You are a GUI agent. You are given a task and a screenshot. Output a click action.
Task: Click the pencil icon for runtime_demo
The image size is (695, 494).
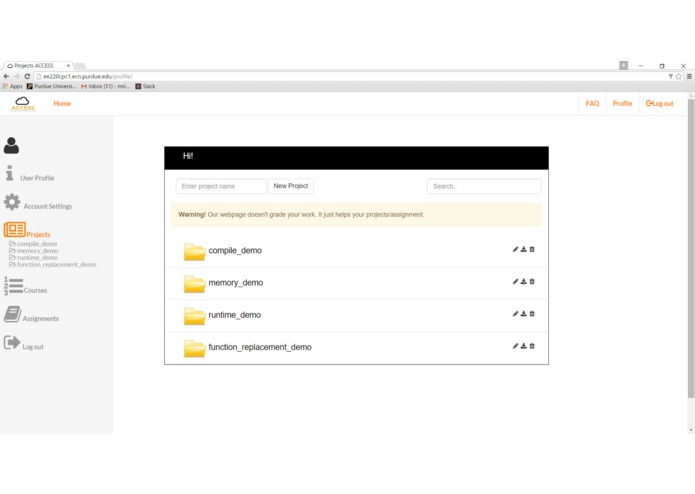click(515, 314)
